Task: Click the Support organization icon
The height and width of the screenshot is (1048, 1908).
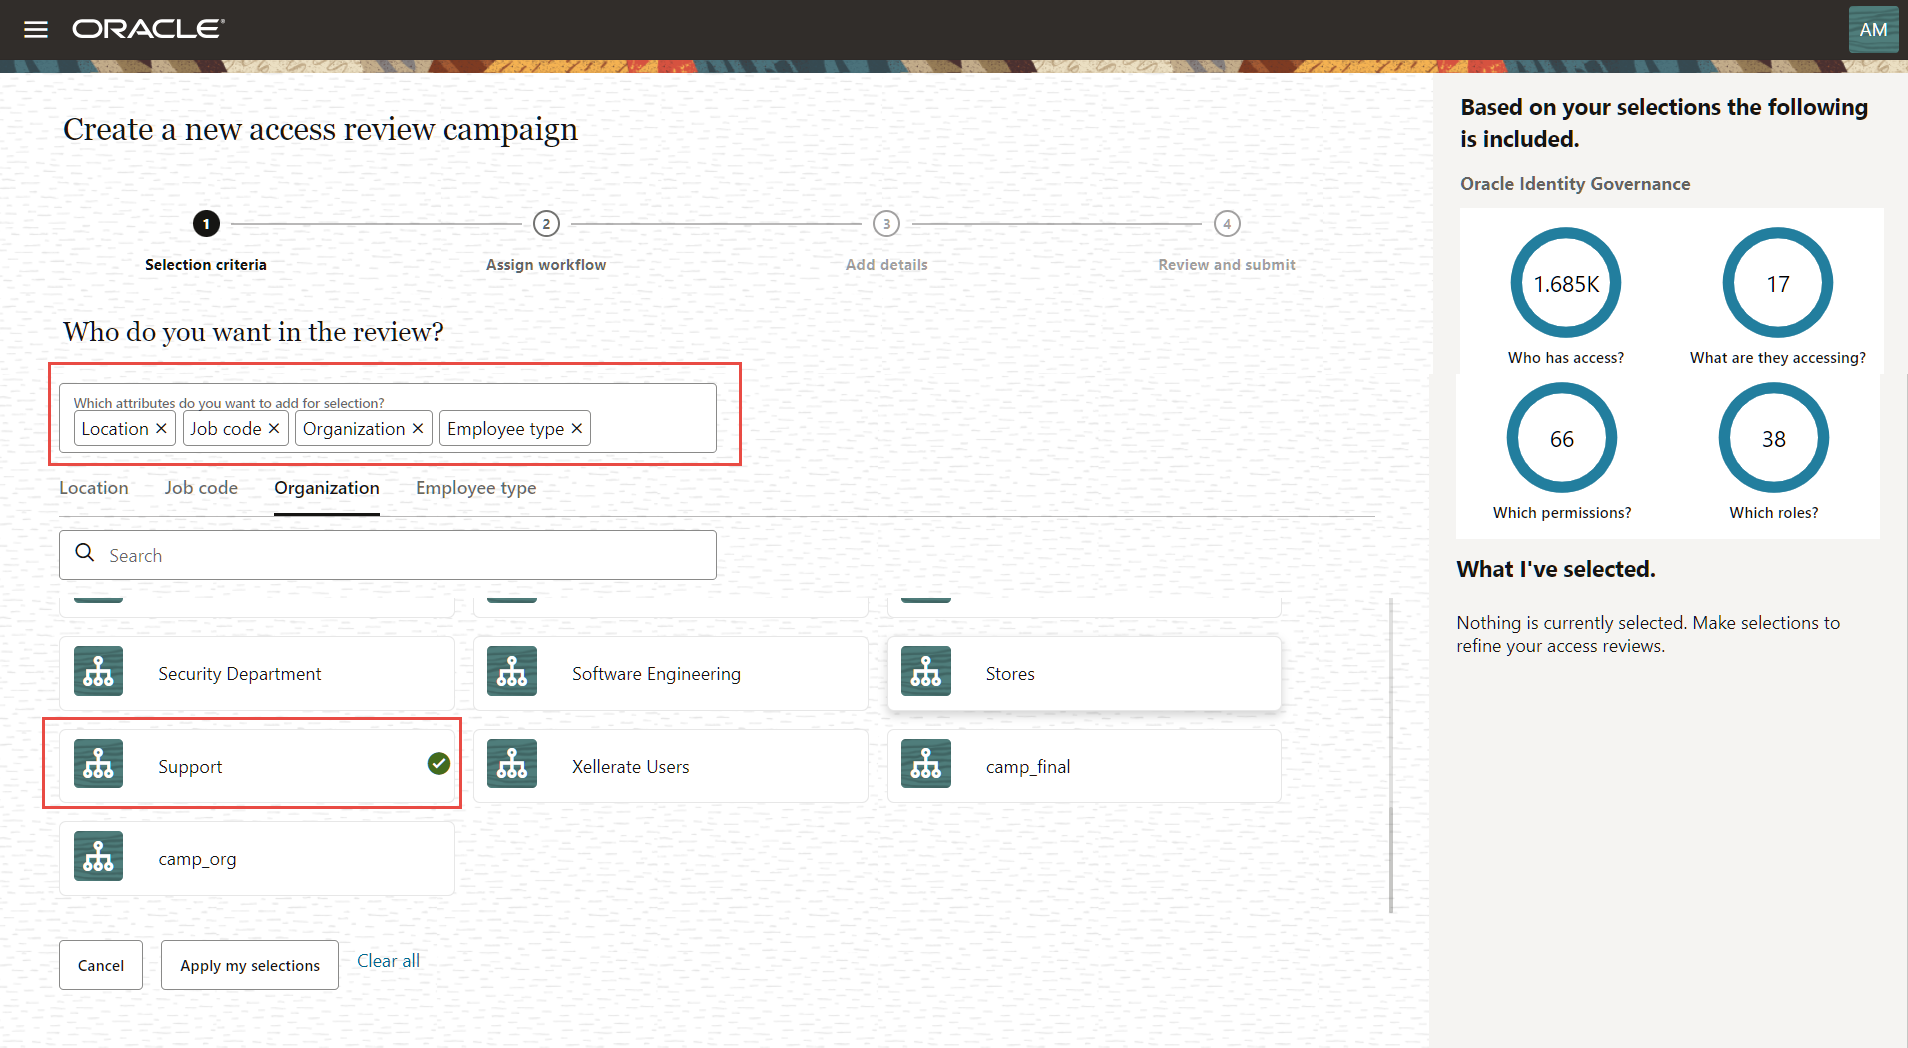Action: (x=98, y=764)
